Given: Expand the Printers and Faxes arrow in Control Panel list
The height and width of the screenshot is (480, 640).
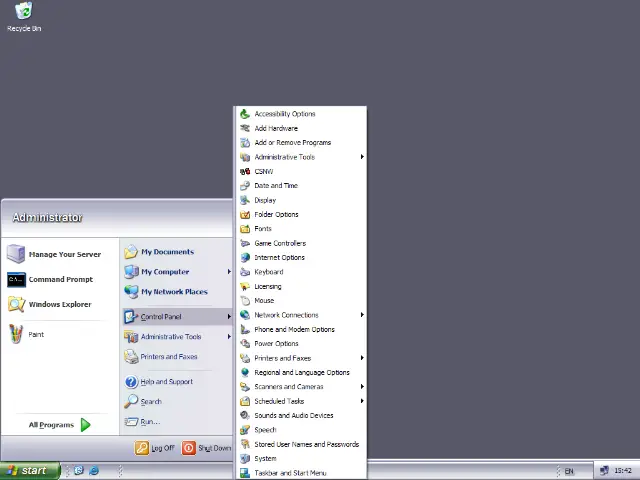Looking at the screenshot, I should click(x=362, y=358).
